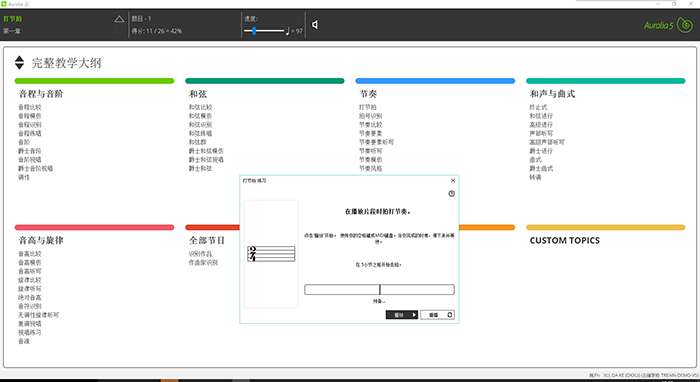
Task: Open the 爵士音阶视唱 topic
Action: (x=35, y=168)
